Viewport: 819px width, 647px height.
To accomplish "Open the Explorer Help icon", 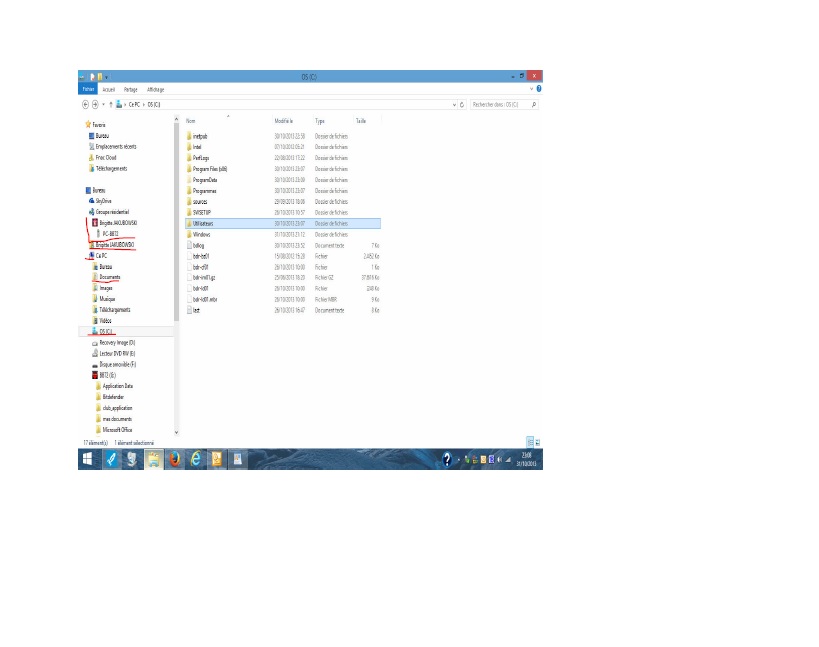I will 539,89.
